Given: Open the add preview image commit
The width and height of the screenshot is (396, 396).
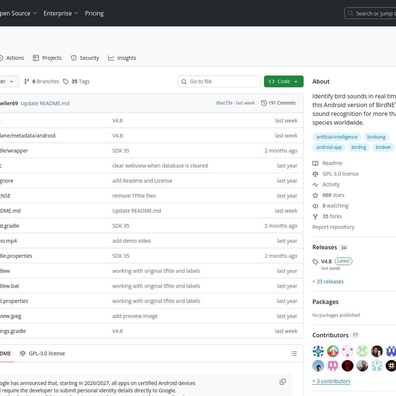Looking at the screenshot, I should (x=135, y=316).
